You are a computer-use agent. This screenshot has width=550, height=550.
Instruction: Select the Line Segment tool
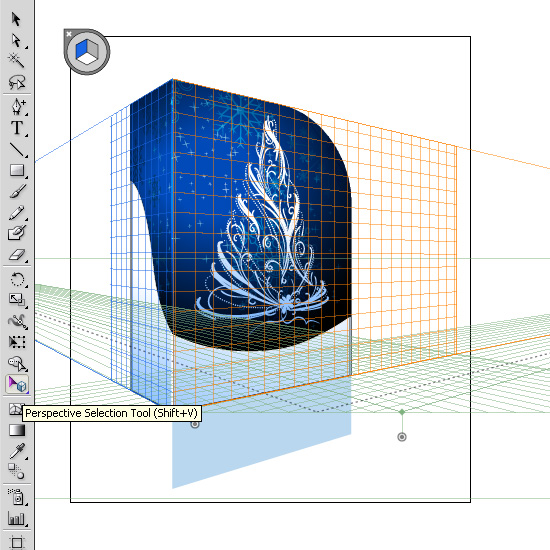point(16,149)
